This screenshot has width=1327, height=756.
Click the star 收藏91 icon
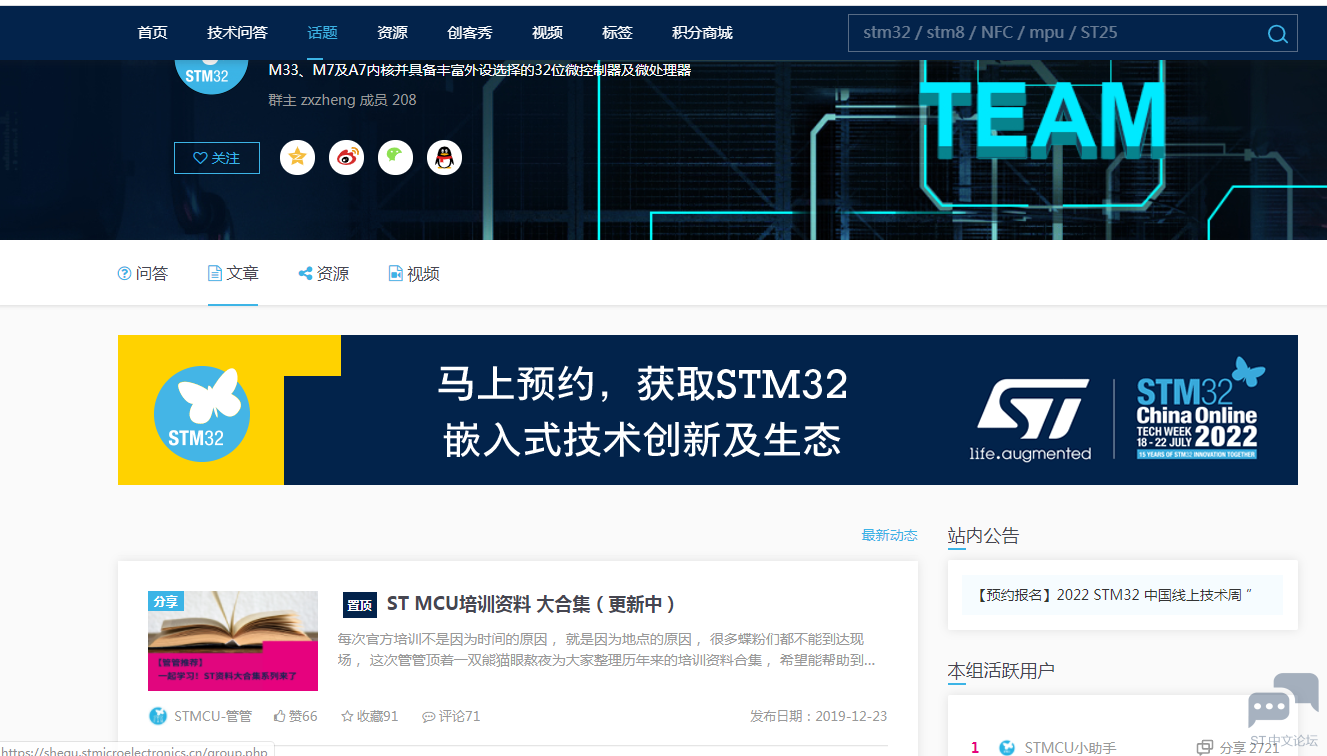[348, 716]
